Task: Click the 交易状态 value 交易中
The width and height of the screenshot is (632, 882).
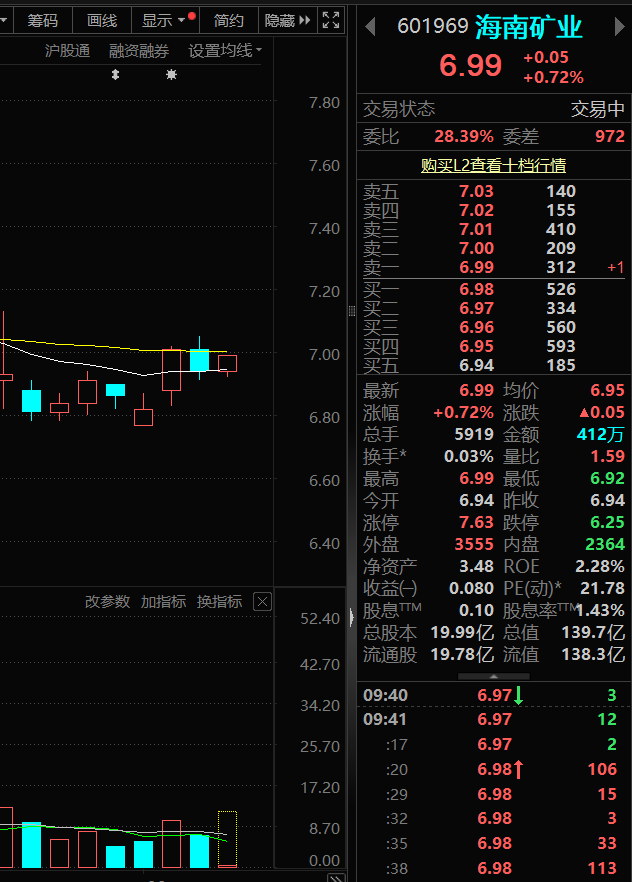Action: click(x=598, y=109)
